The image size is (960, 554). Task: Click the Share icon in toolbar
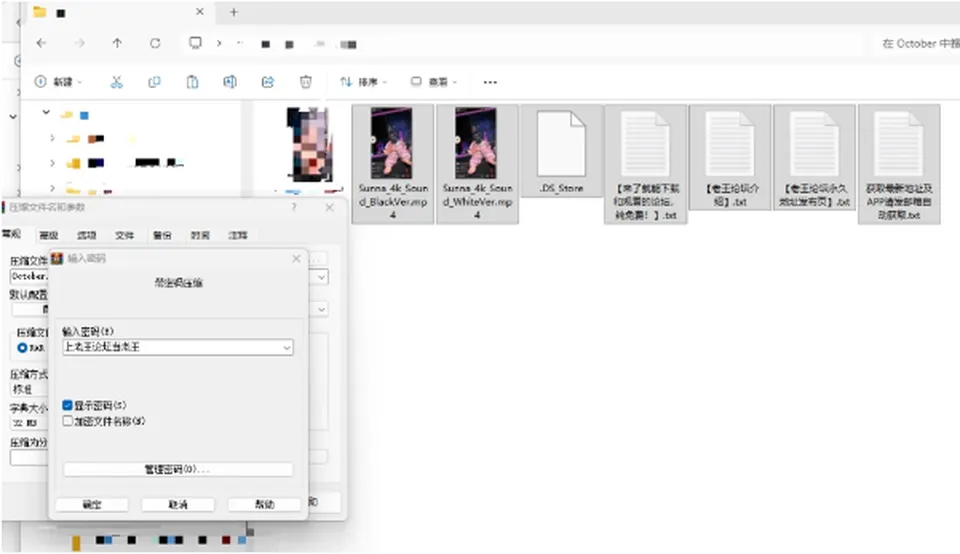pos(268,81)
